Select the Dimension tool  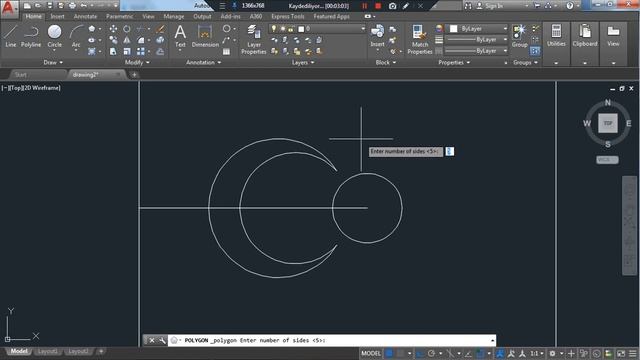pos(205,36)
